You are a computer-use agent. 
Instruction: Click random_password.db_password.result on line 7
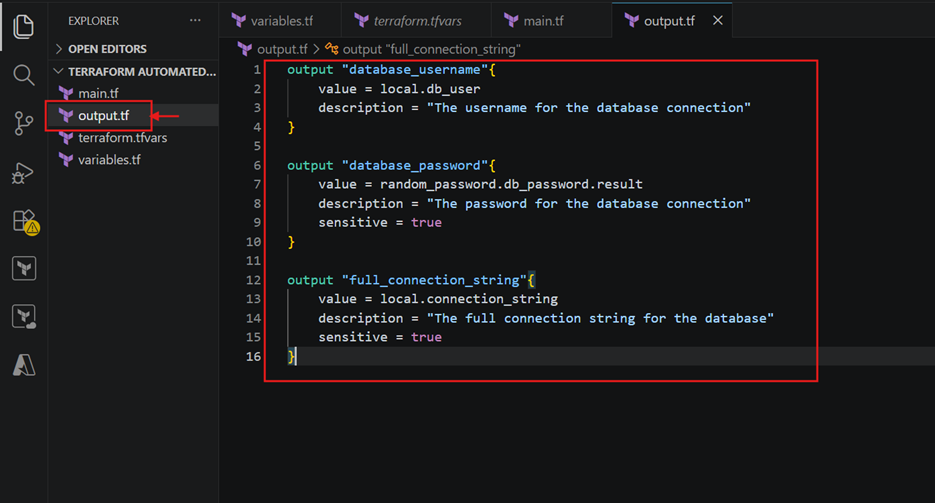511,184
